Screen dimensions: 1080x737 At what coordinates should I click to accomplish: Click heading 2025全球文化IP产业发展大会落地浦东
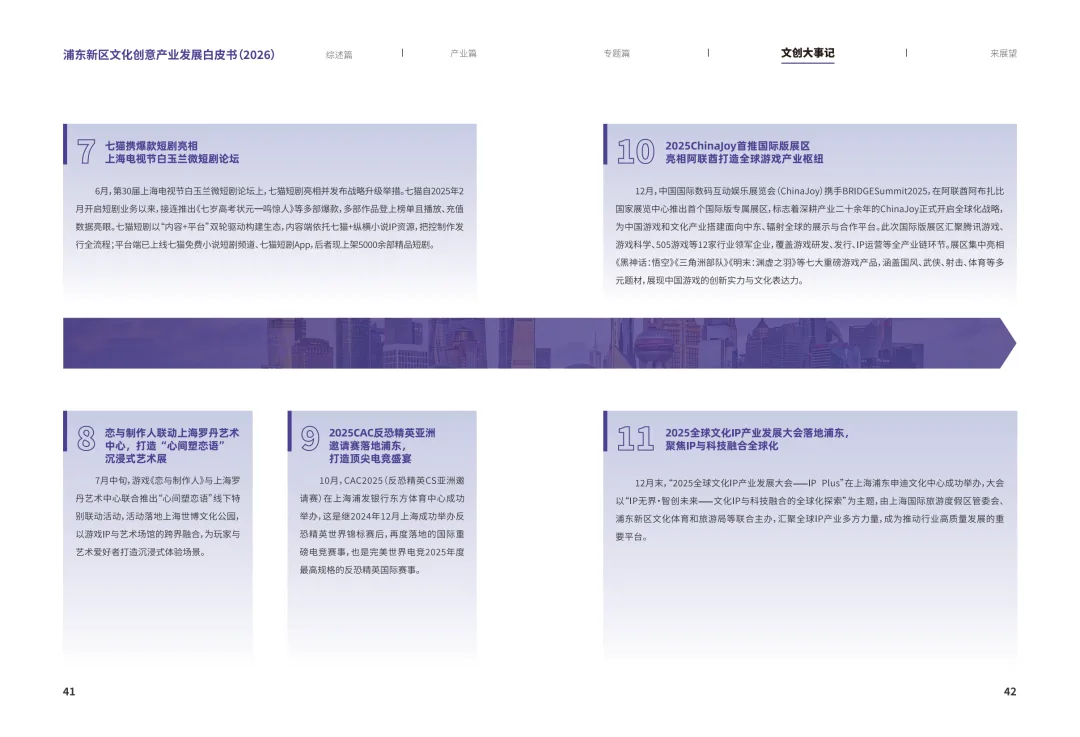click(756, 433)
